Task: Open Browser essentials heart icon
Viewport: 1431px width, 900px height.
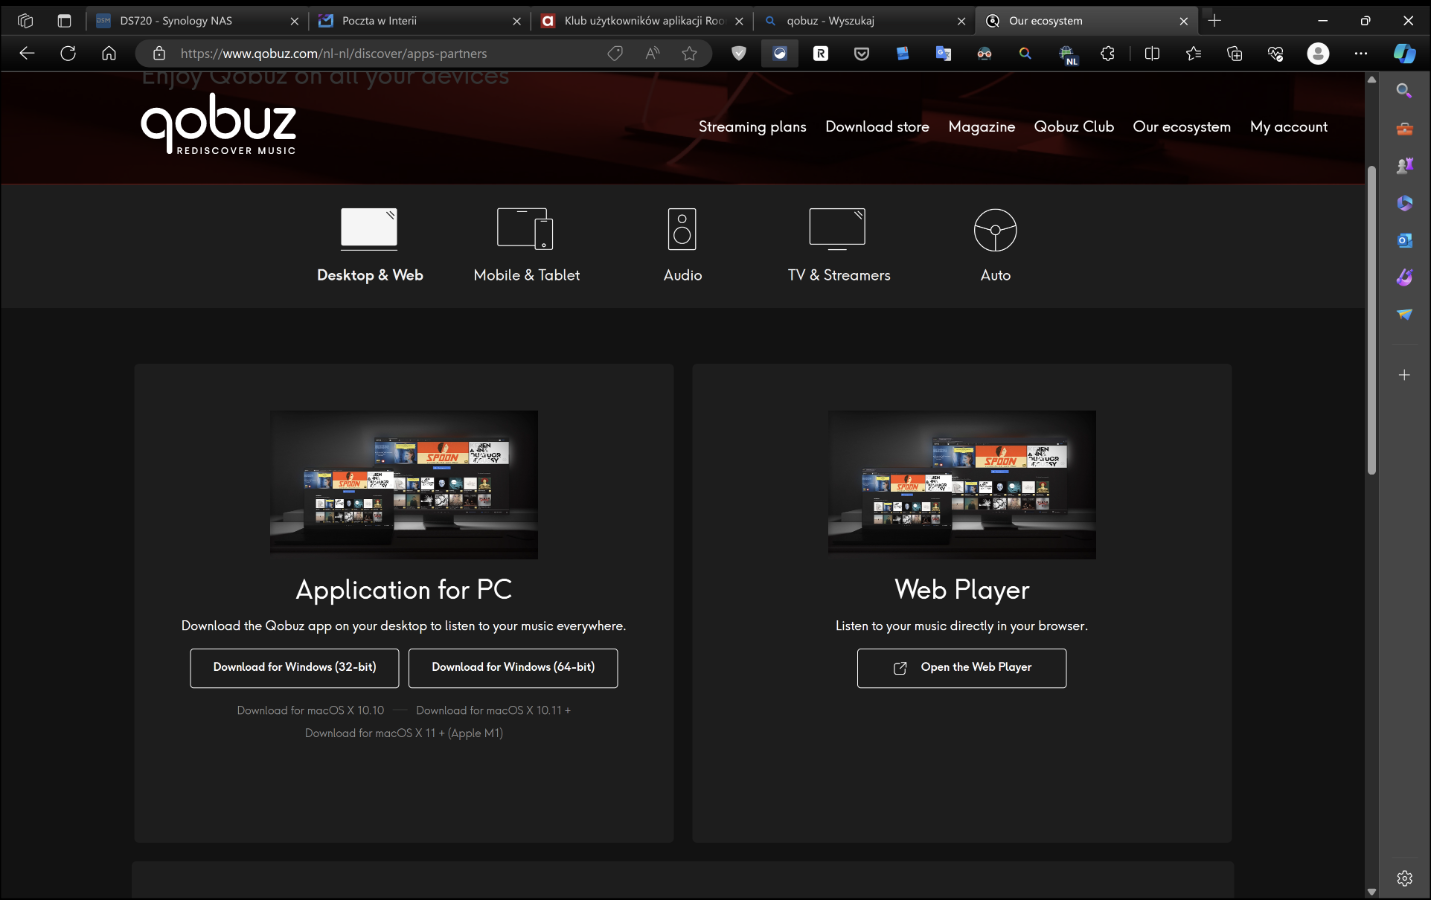Action: coord(1275,54)
